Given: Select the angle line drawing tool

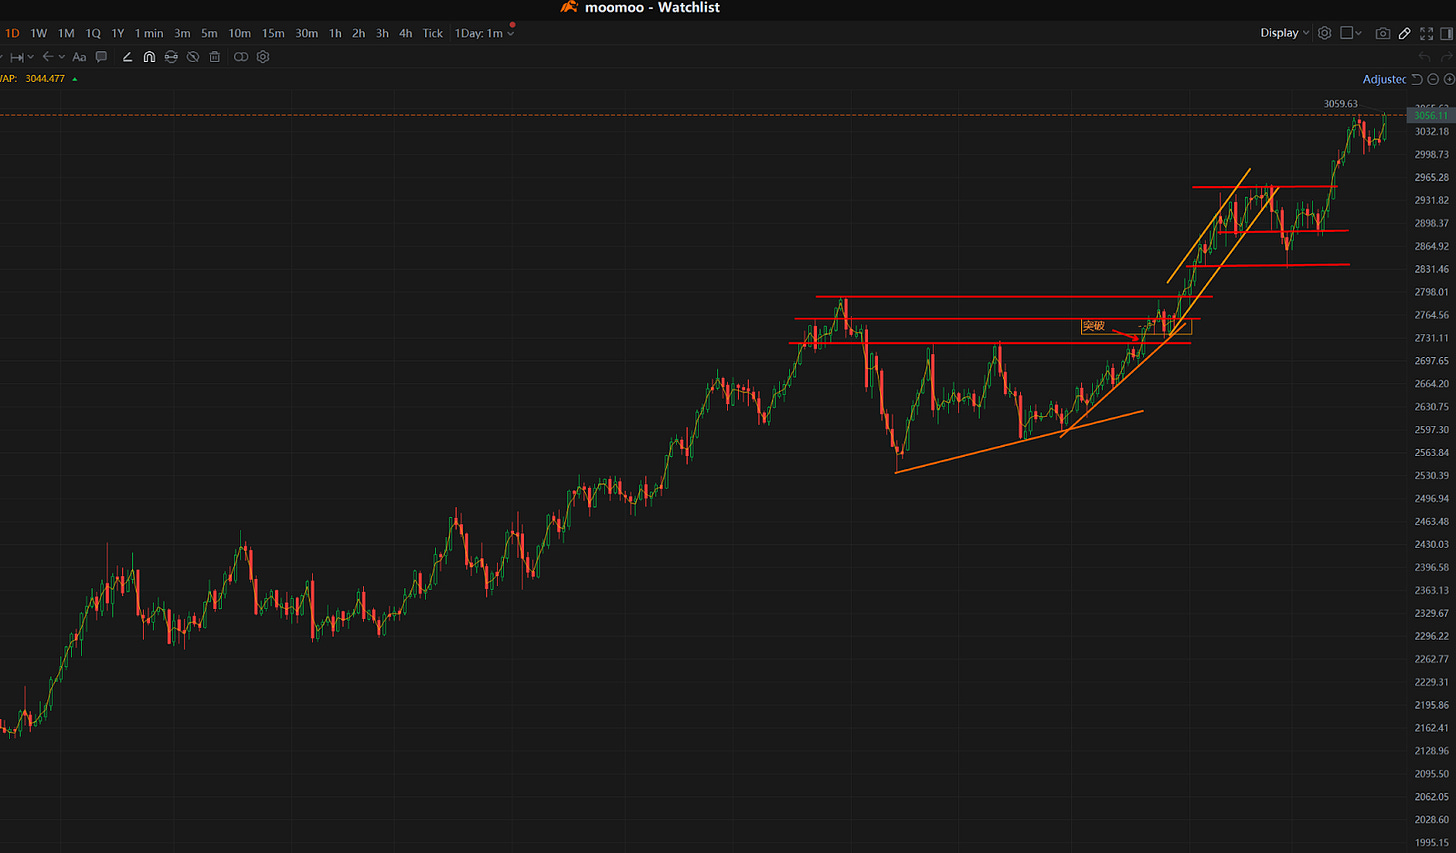Looking at the screenshot, I should click(x=127, y=57).
